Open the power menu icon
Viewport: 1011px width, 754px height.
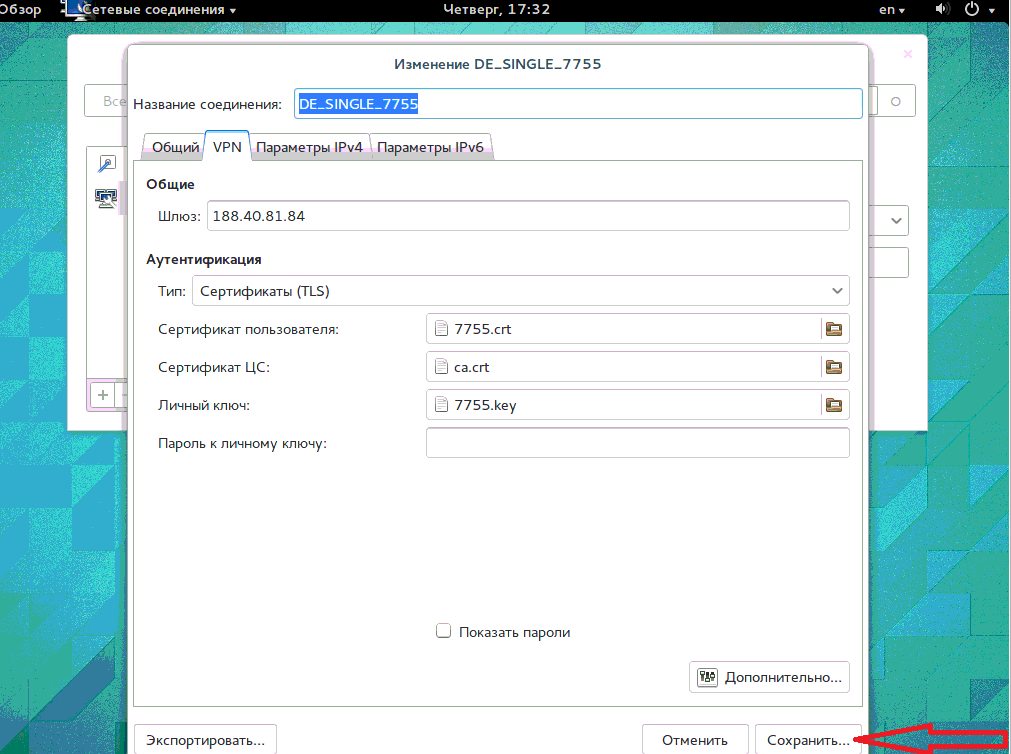977,10
